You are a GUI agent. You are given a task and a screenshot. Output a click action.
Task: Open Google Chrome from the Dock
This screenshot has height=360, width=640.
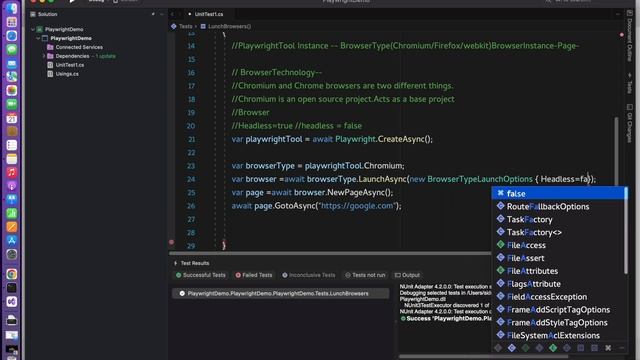point(11,274)
